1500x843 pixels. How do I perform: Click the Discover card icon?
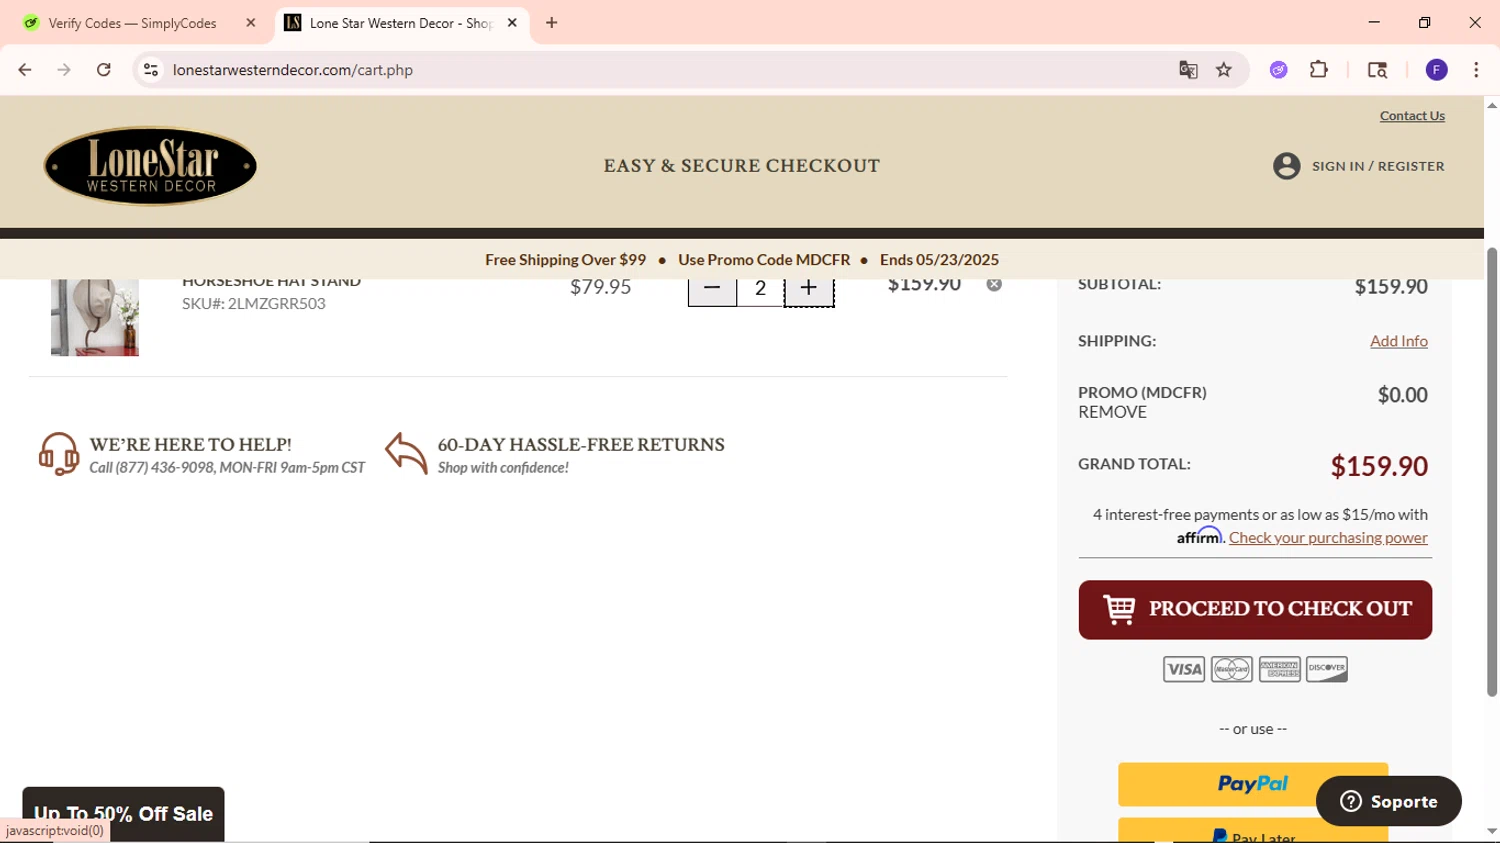tap(1327, 669)
